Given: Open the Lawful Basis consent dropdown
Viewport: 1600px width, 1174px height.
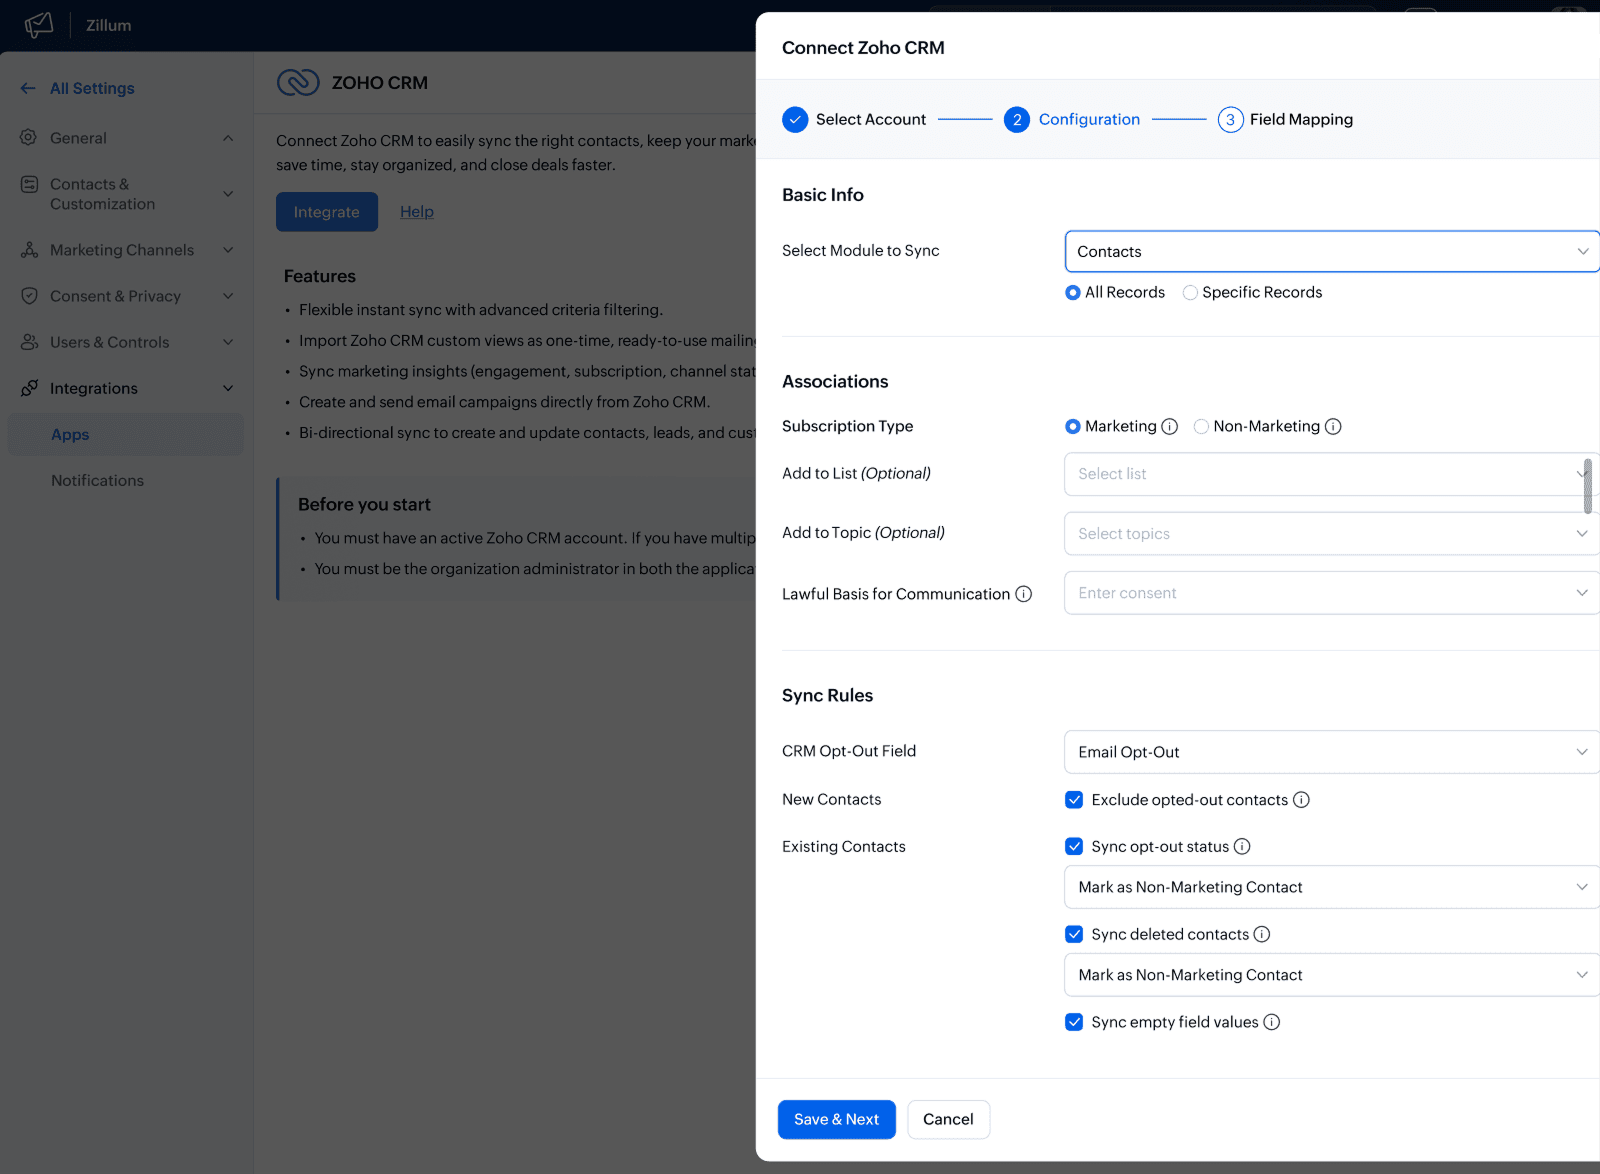Looking at the screenshot, I should pyautogui.click(x=1332, y=593).
